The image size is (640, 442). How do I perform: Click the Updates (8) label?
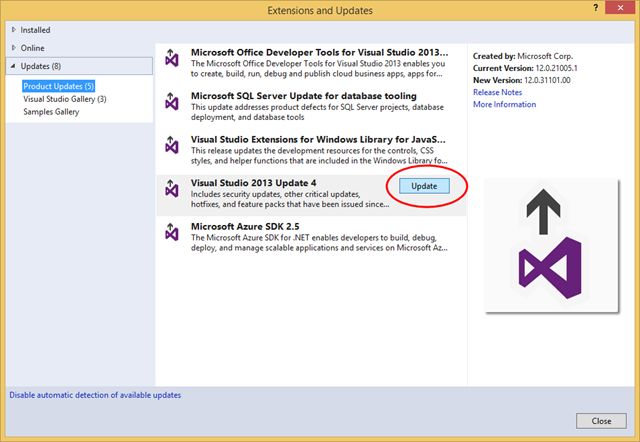pos(41,66)
